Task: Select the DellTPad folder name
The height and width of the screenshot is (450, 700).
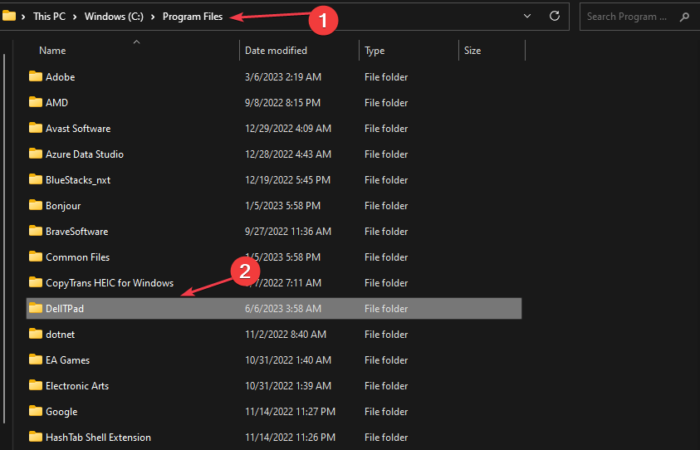Action: [65, 308]
